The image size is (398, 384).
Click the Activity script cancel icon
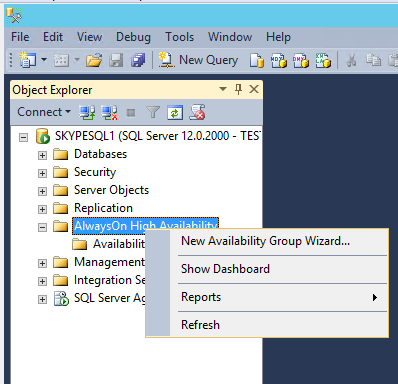pos(197,112)
